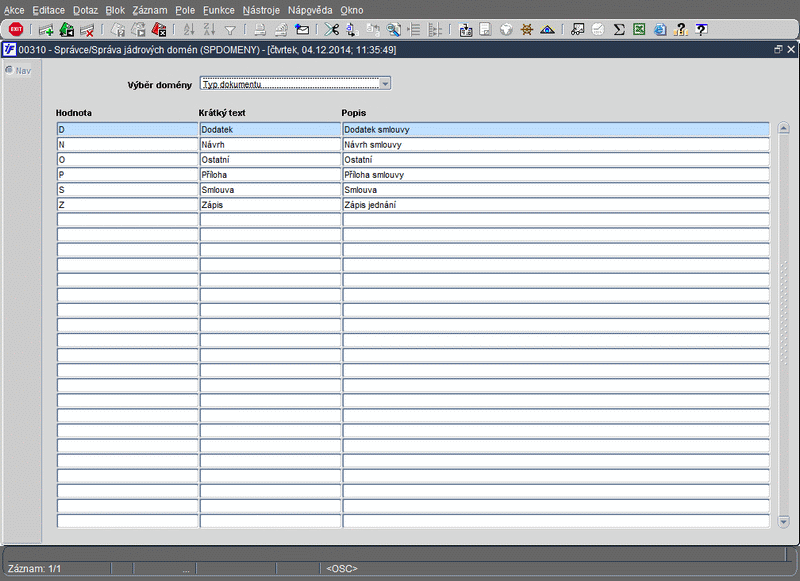
Task: Click the green Excel export icon
Action: [639, 30]
